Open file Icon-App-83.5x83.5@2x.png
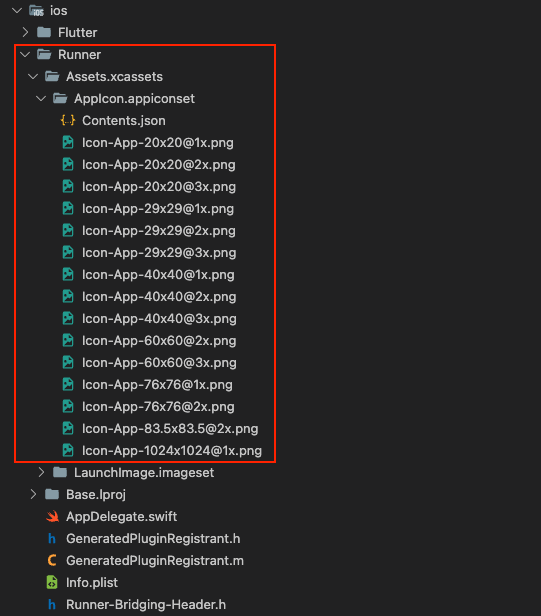 tap(170, 429)
